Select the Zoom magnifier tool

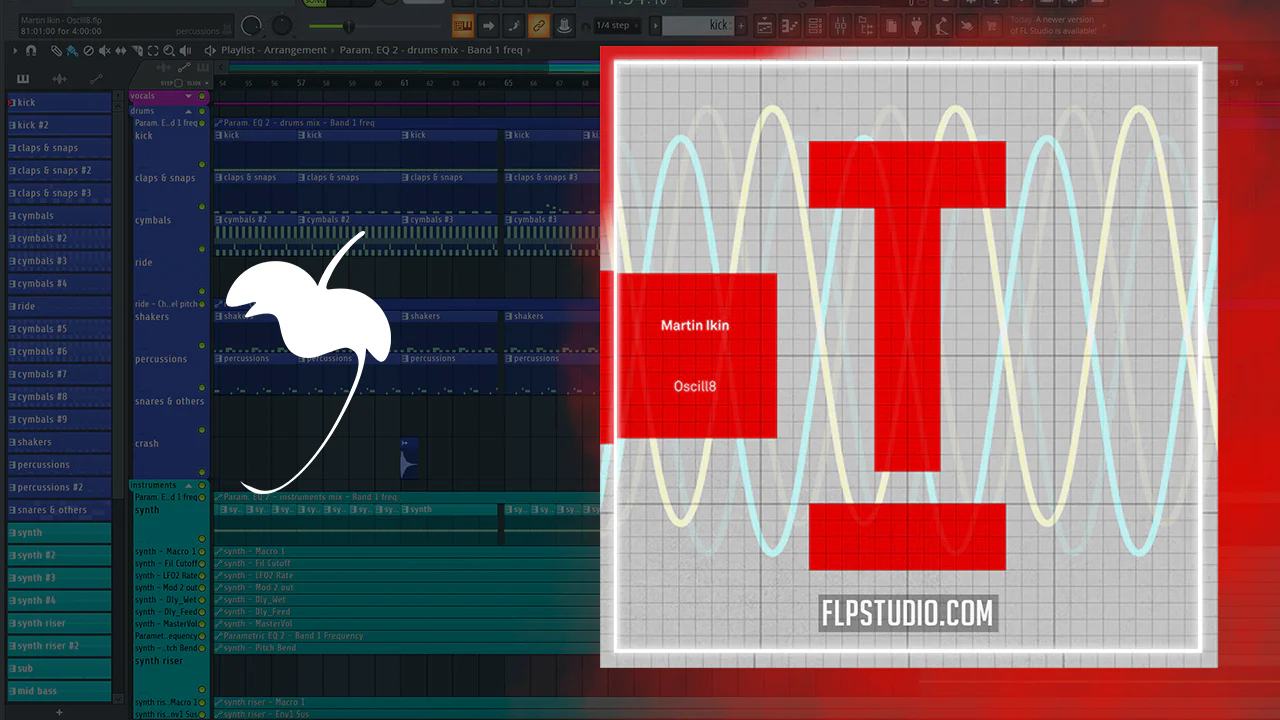point(169,50)
